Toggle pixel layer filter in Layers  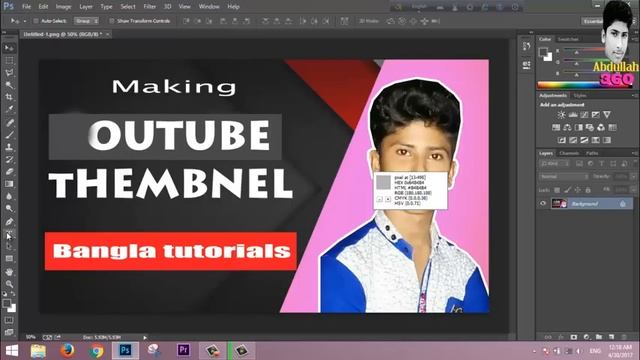pos(579,164)
